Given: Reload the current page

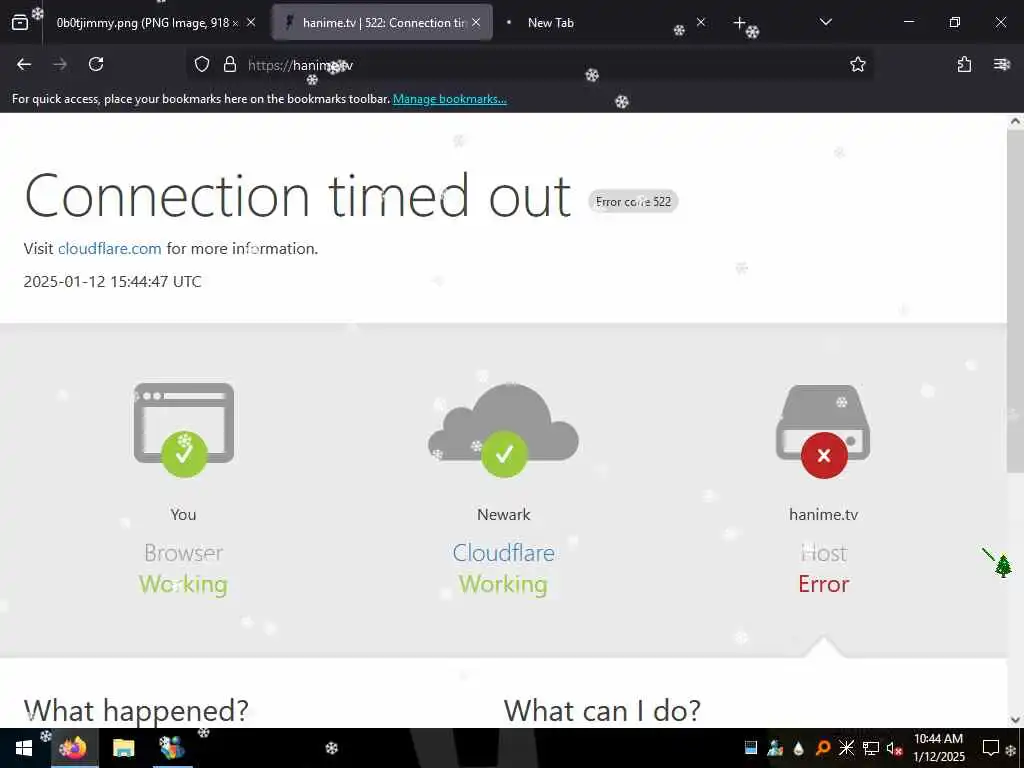Looking at the screenshot, I should 96,64.
